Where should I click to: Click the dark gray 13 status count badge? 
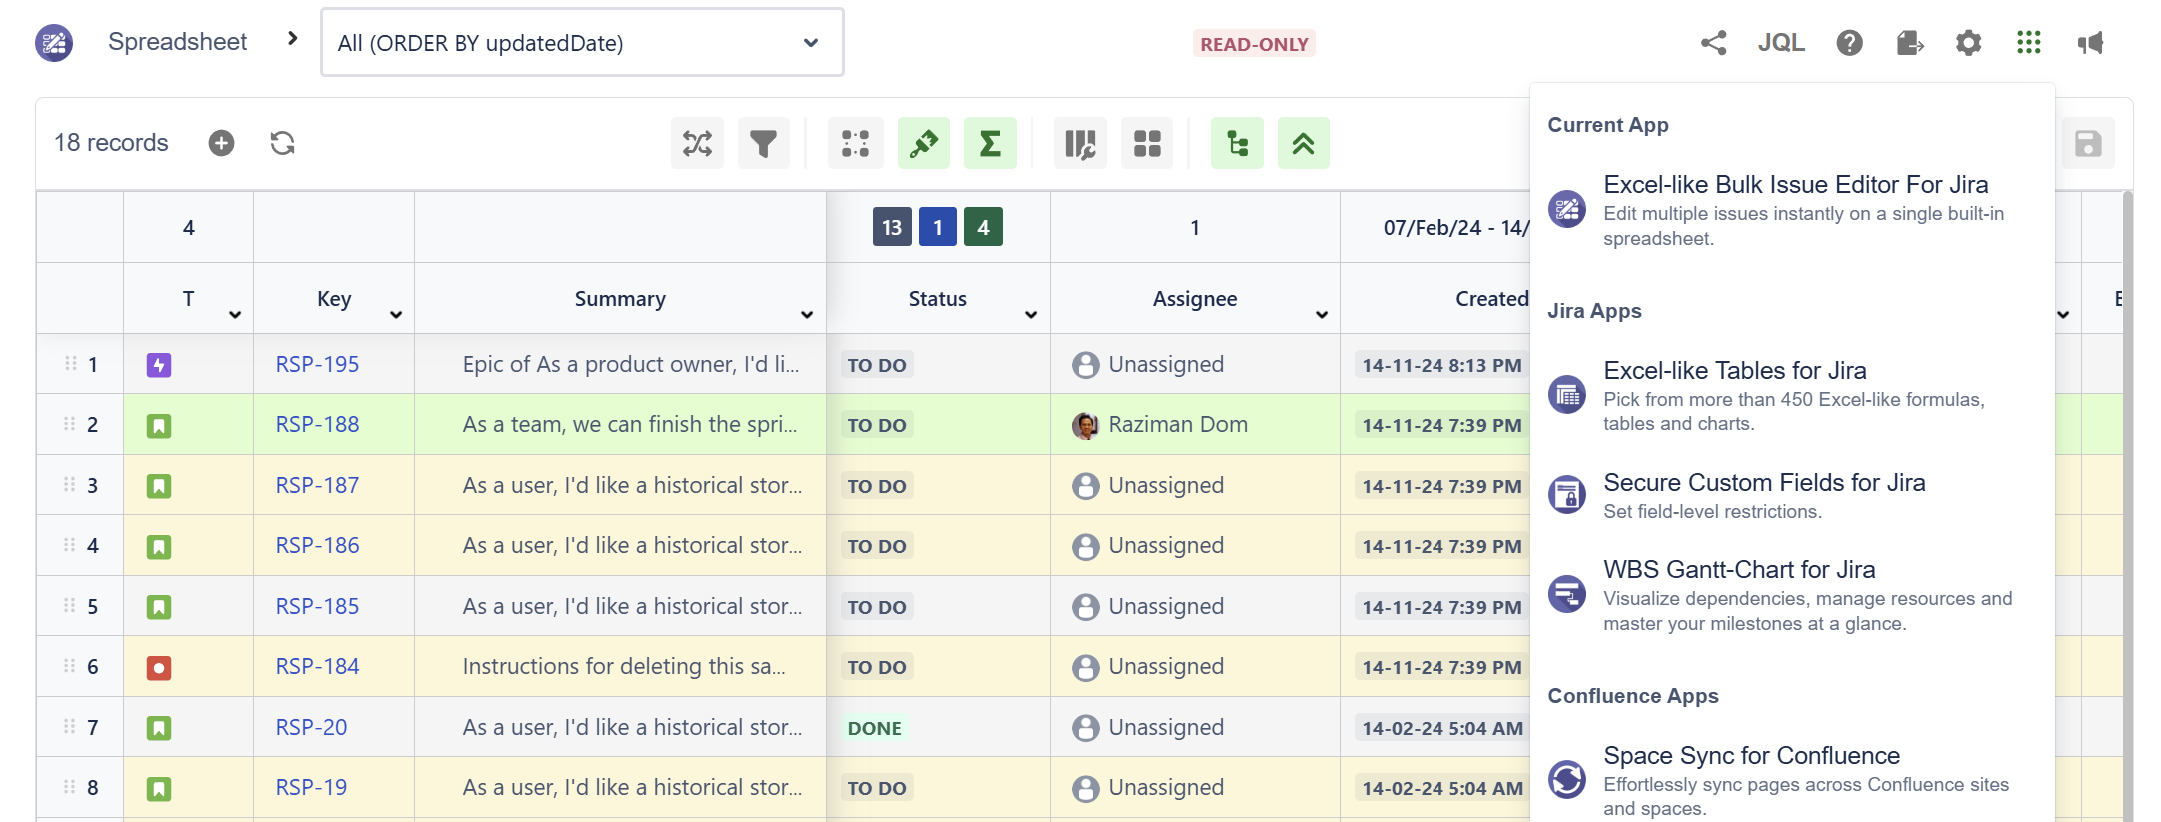[x=891, y=228]
